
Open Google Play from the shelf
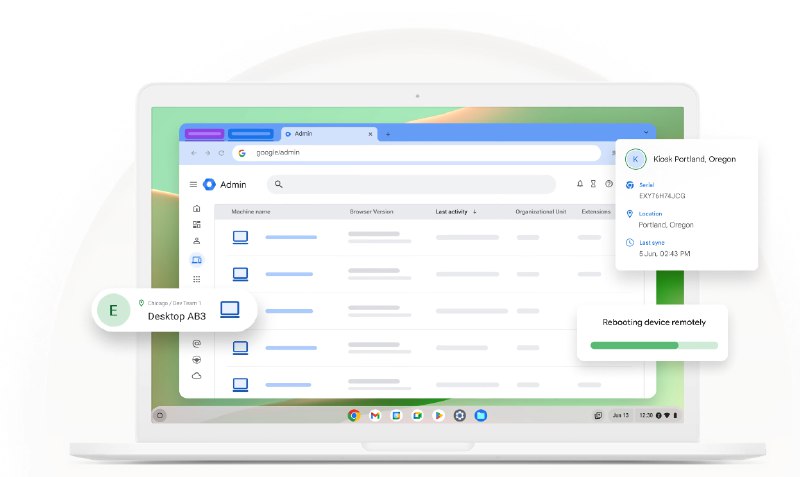pos(438,415)
